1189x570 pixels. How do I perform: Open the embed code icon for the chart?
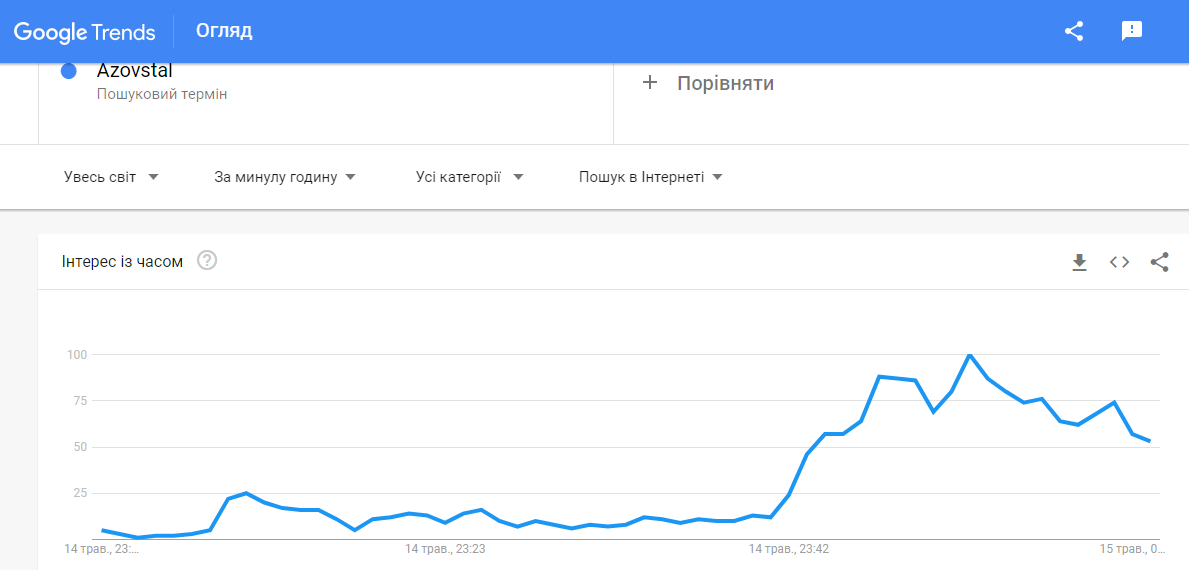pyautogui.click(x=1119, y=262)
